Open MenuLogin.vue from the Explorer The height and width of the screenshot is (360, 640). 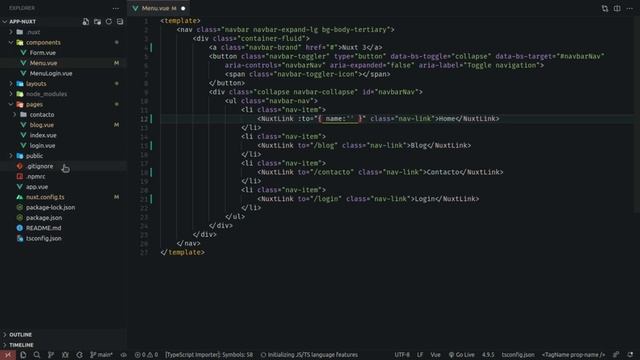pyautogui.click(x=63, y=73)
